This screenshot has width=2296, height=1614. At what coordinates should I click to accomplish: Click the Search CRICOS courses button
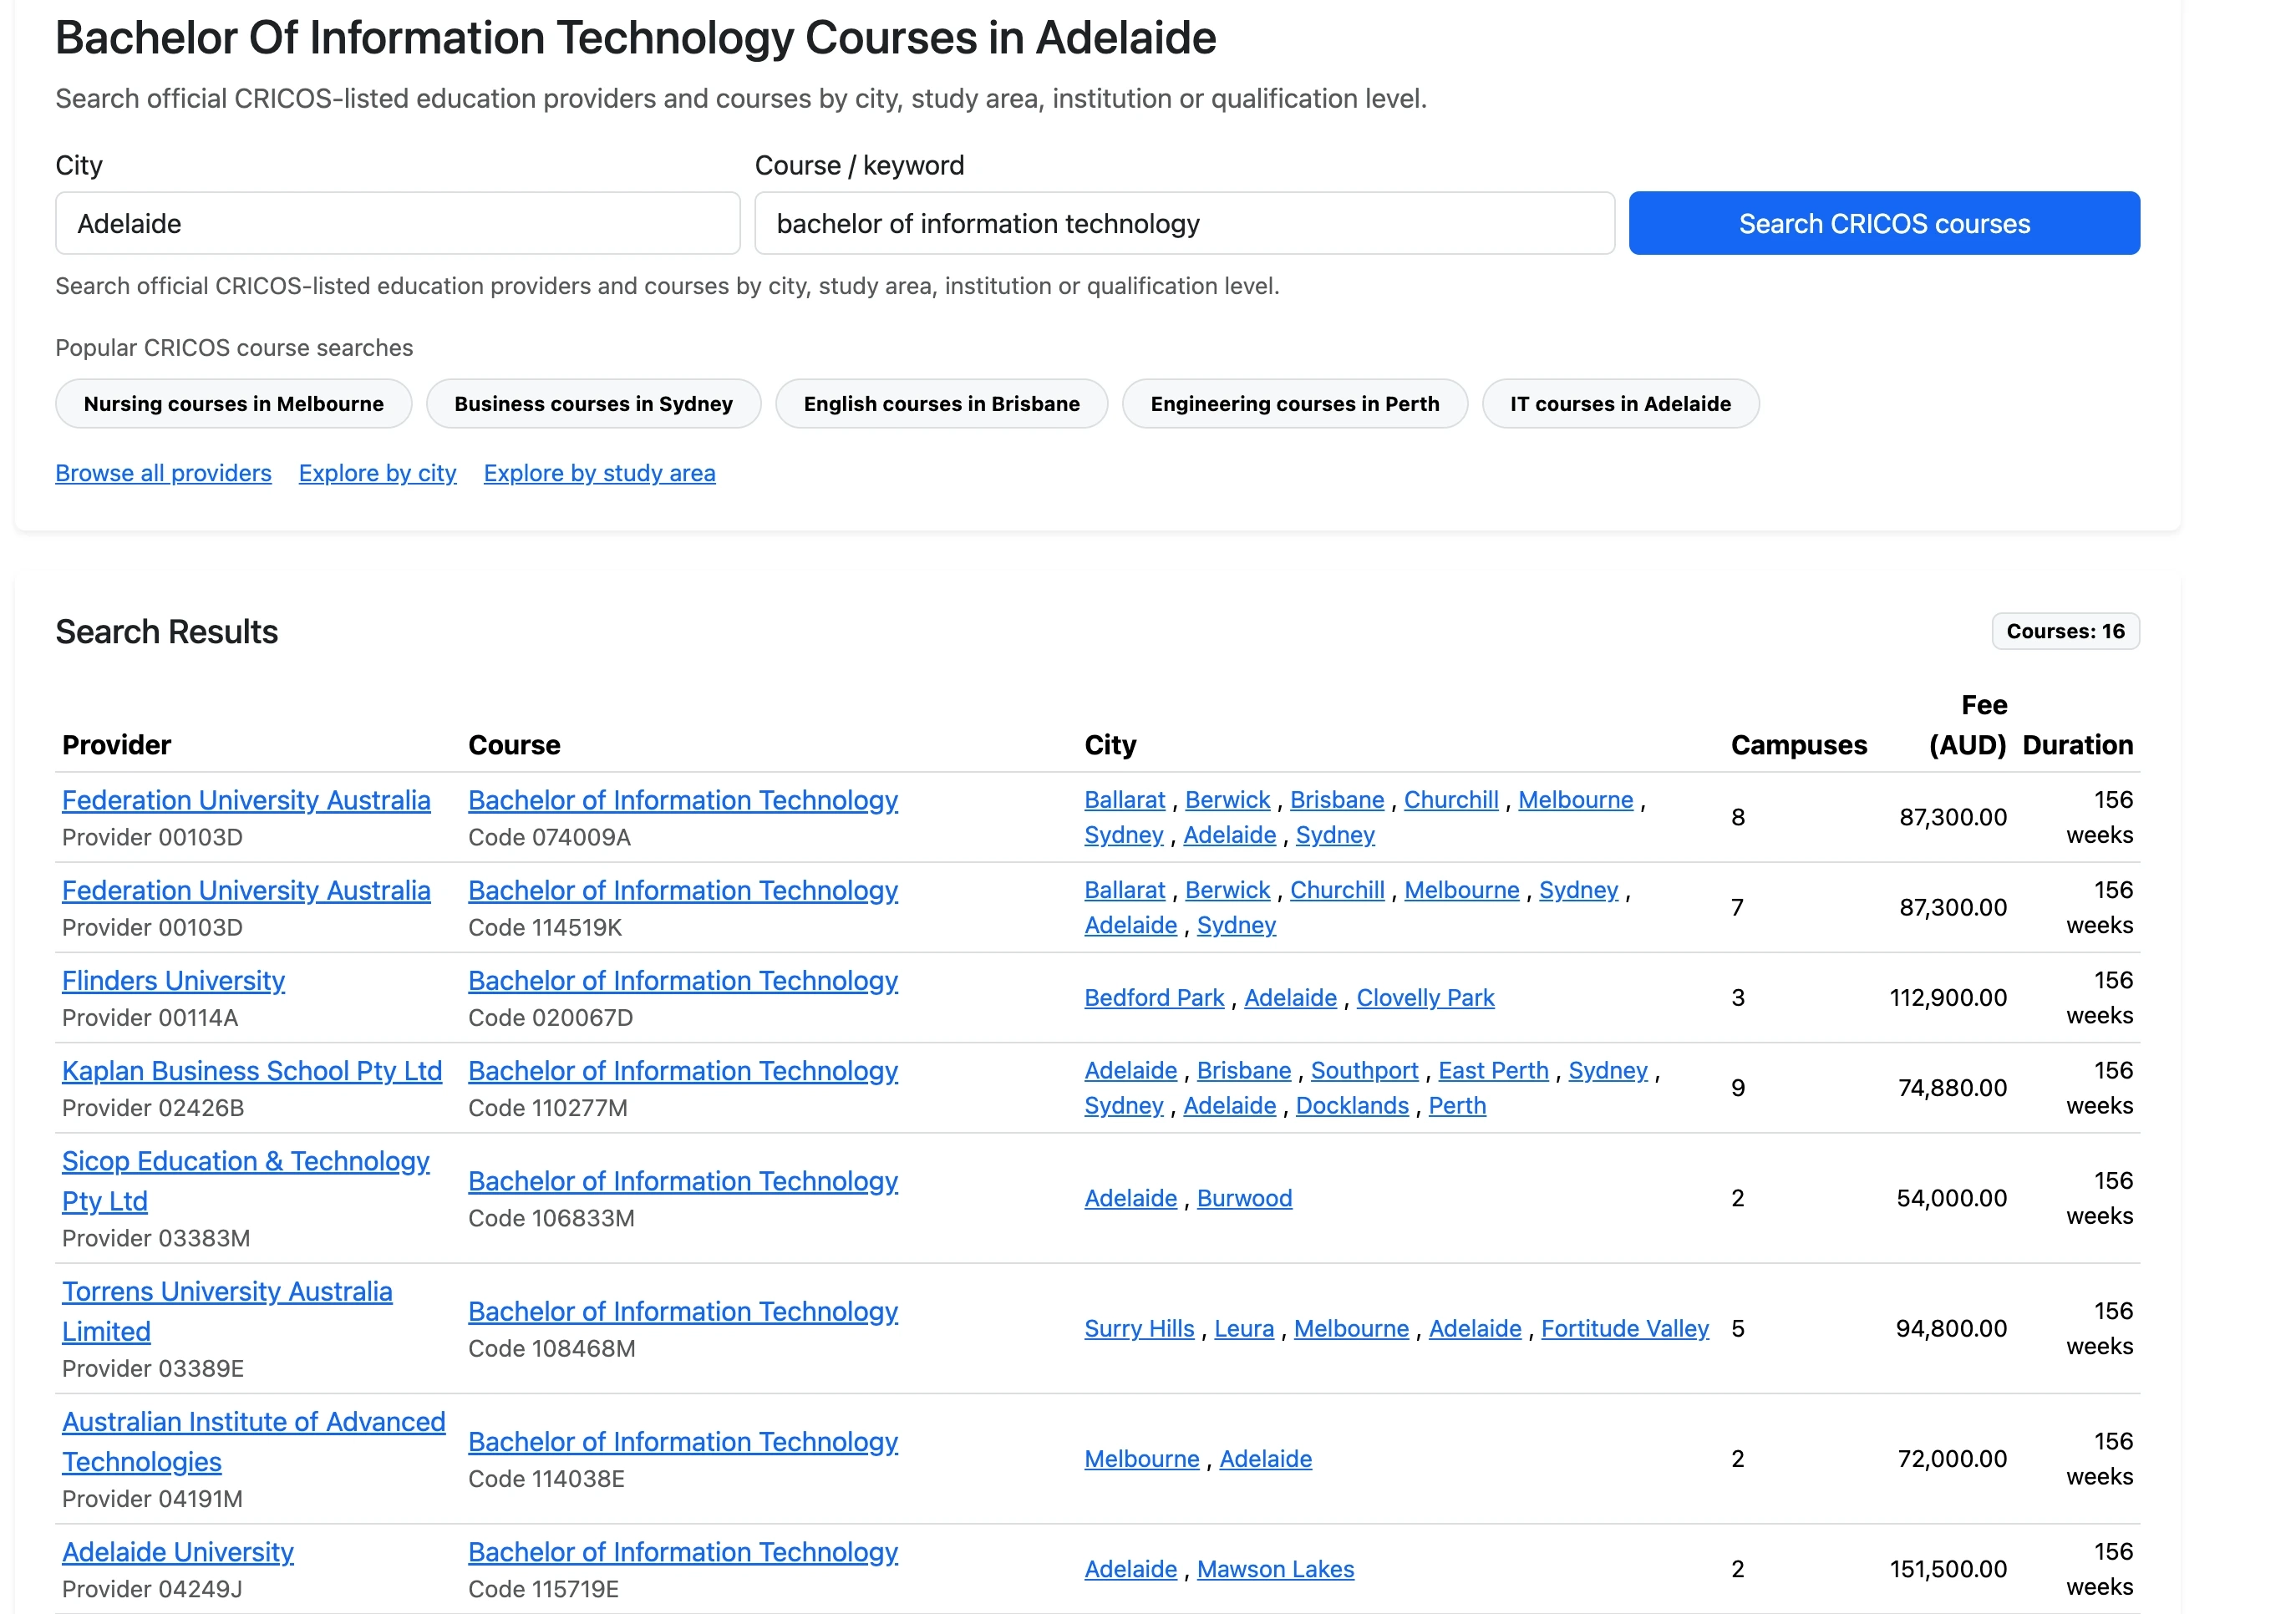point(1884,223)
